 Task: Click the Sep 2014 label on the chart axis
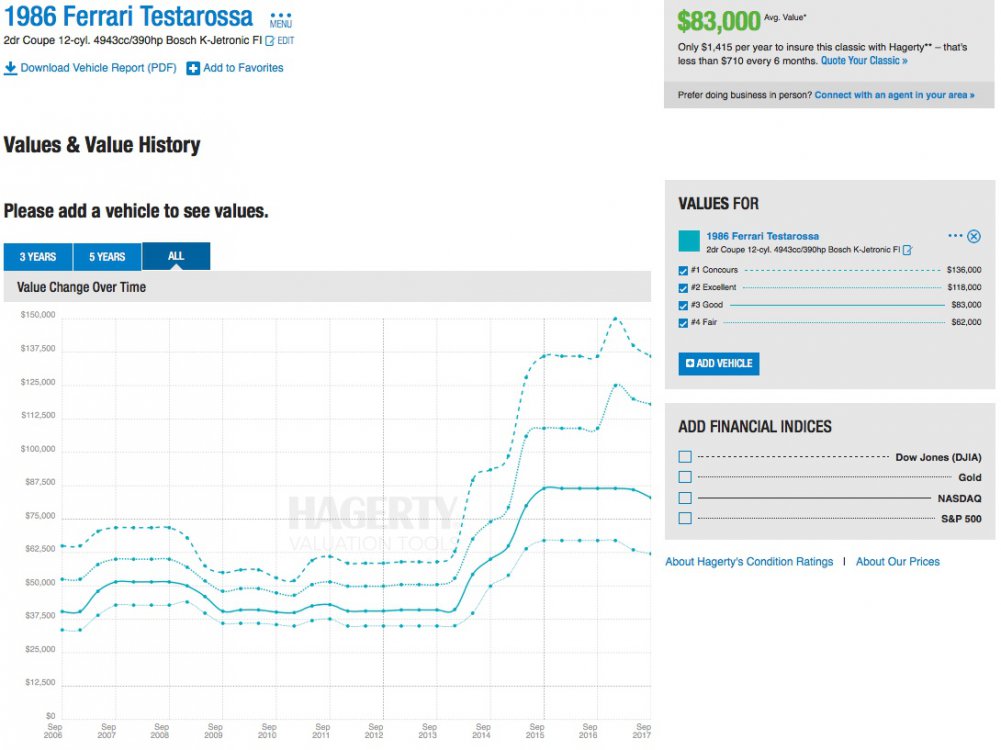pyautogui.click(x=482, y=731)
